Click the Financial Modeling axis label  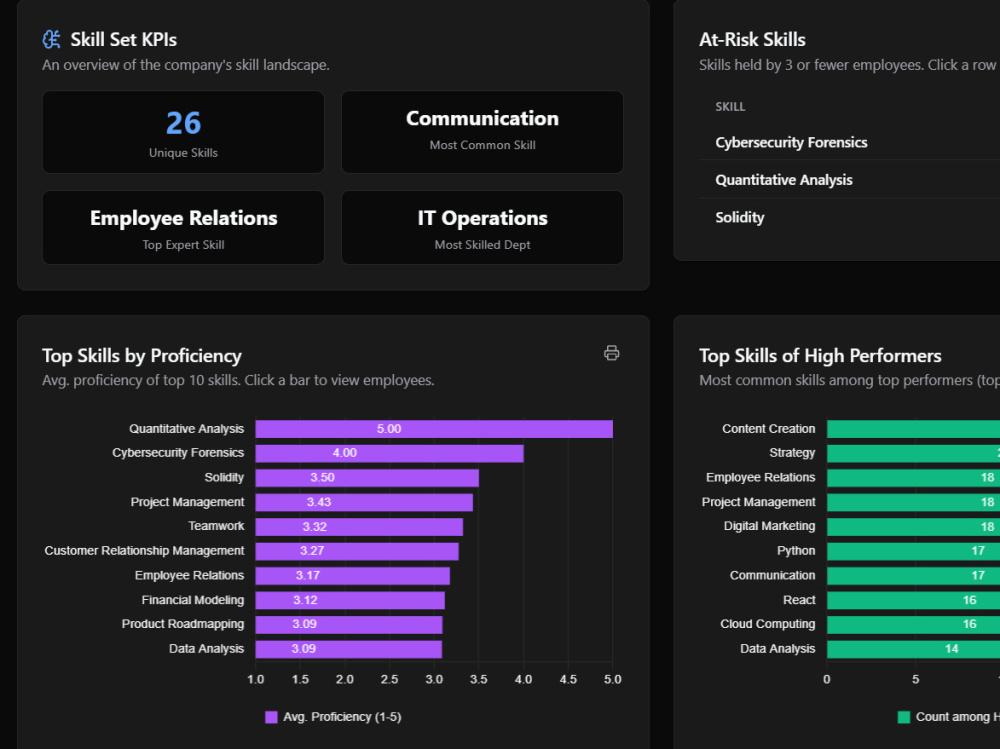[x=193, y=600]
